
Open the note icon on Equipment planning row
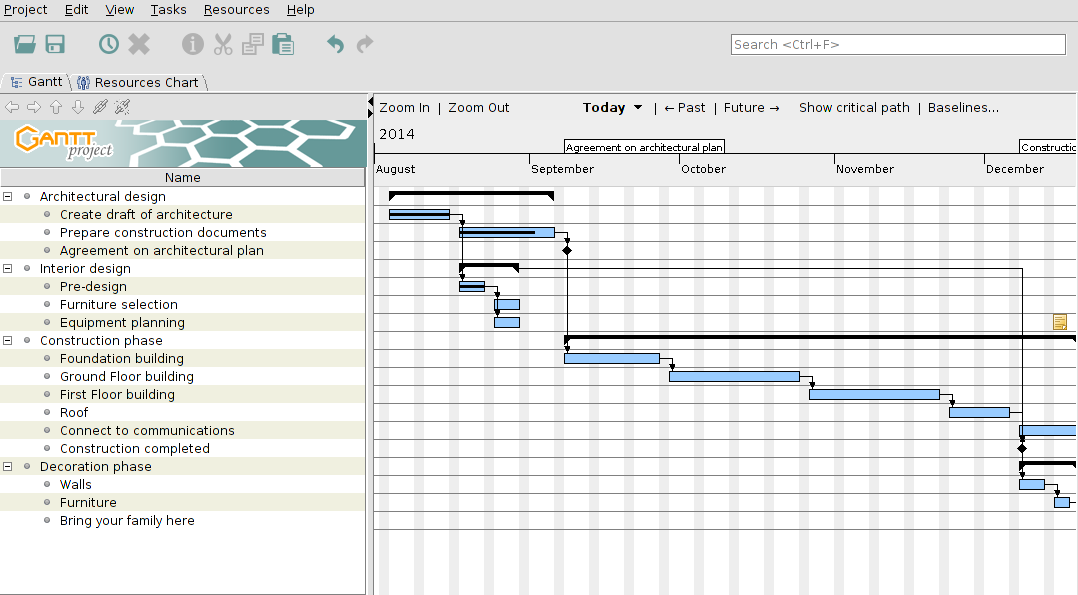coord(1059,322)
